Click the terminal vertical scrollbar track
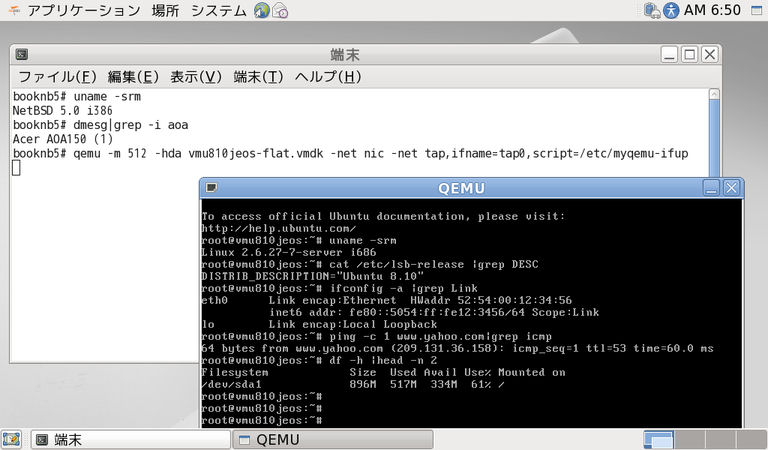This screenshot has height=450, width=768. tap(714, 138)
